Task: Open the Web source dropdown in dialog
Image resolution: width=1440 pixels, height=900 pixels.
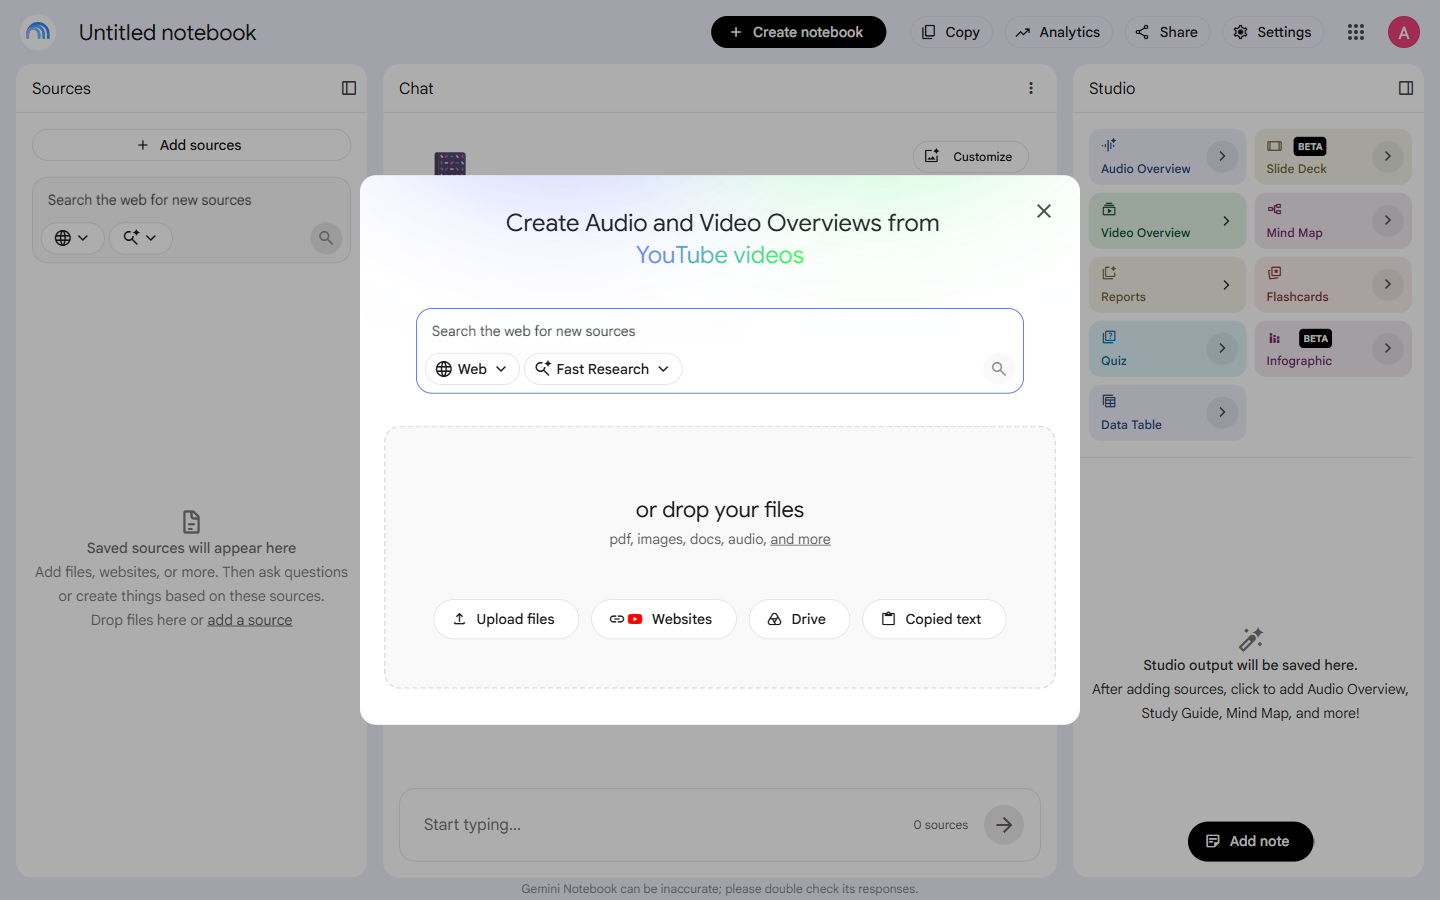Action: point(472,369)
